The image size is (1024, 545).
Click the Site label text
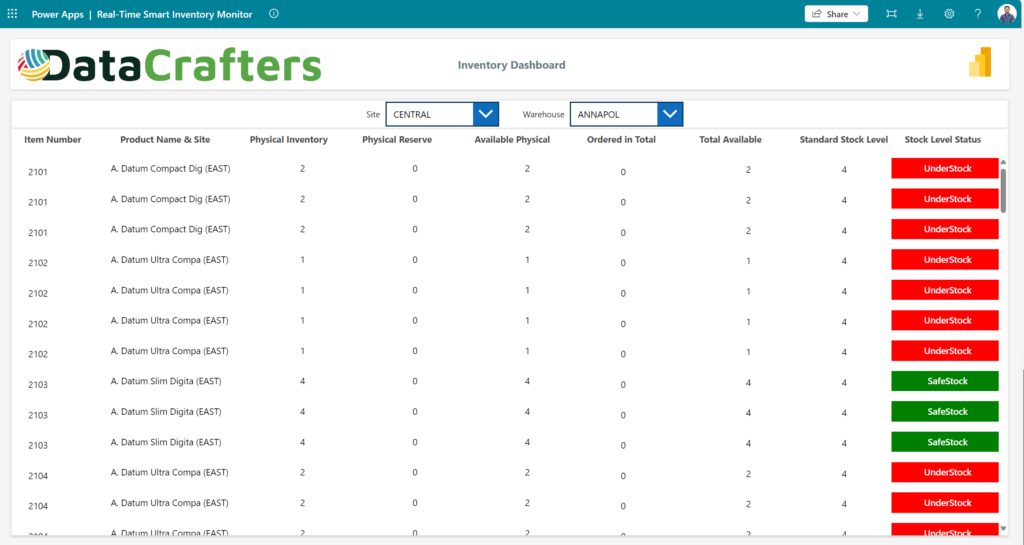(373, 114)
